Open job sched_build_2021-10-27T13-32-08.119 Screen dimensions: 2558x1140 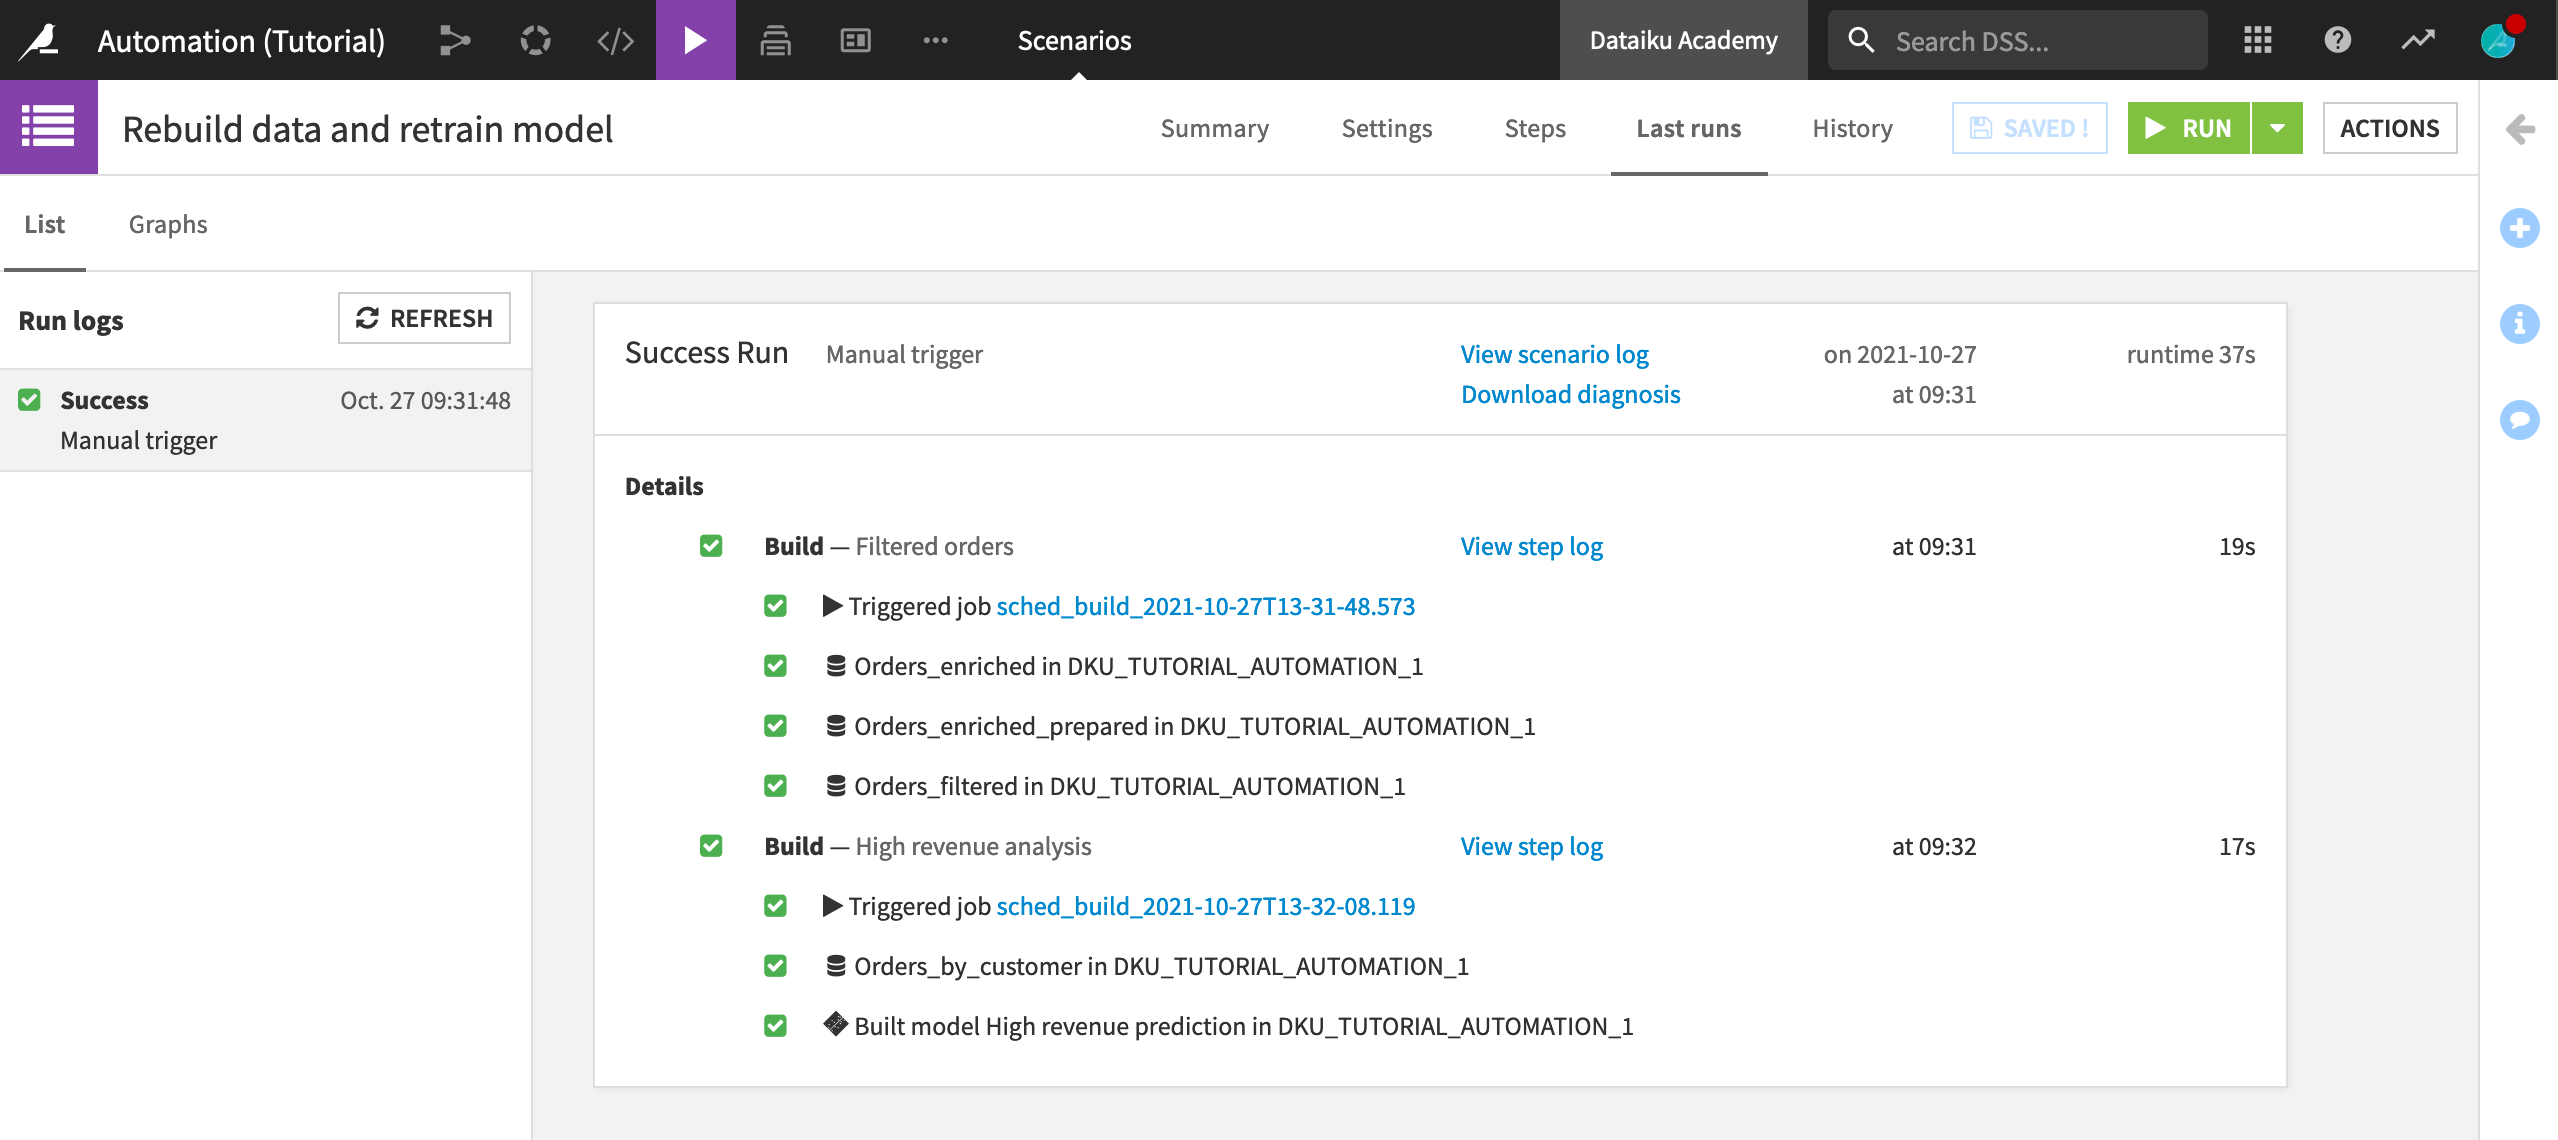[1205, 906]
